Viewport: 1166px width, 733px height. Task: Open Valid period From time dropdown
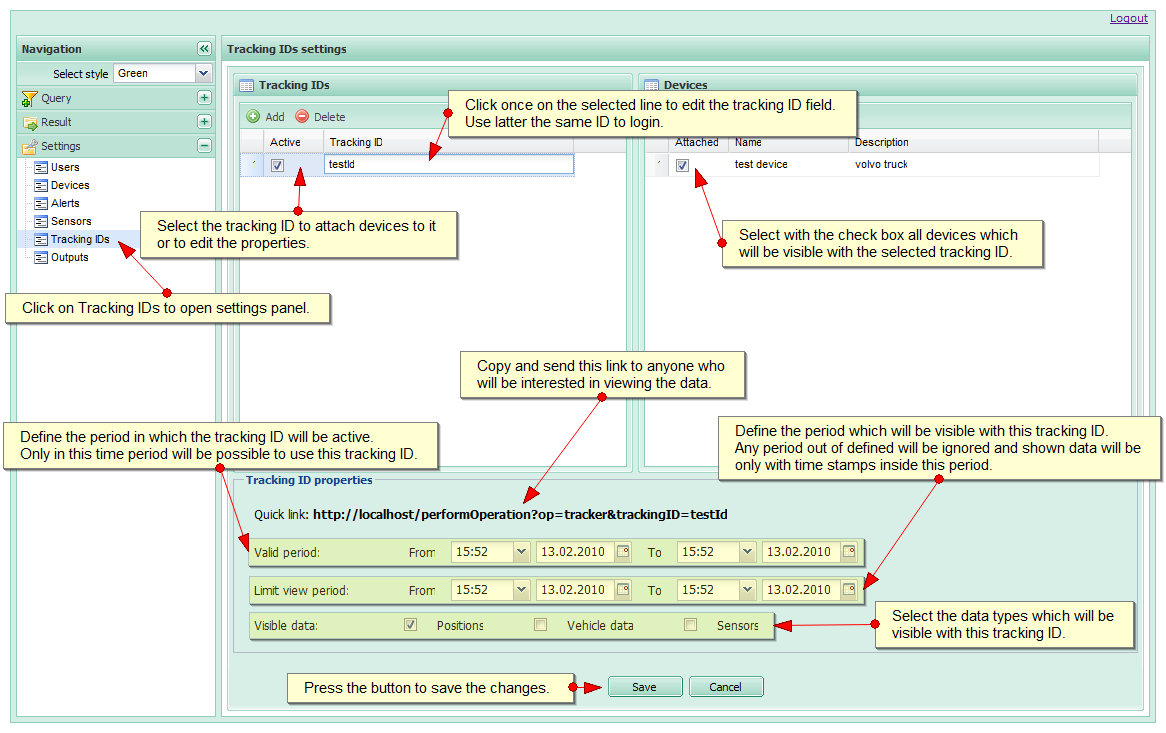tap(521, 552)
